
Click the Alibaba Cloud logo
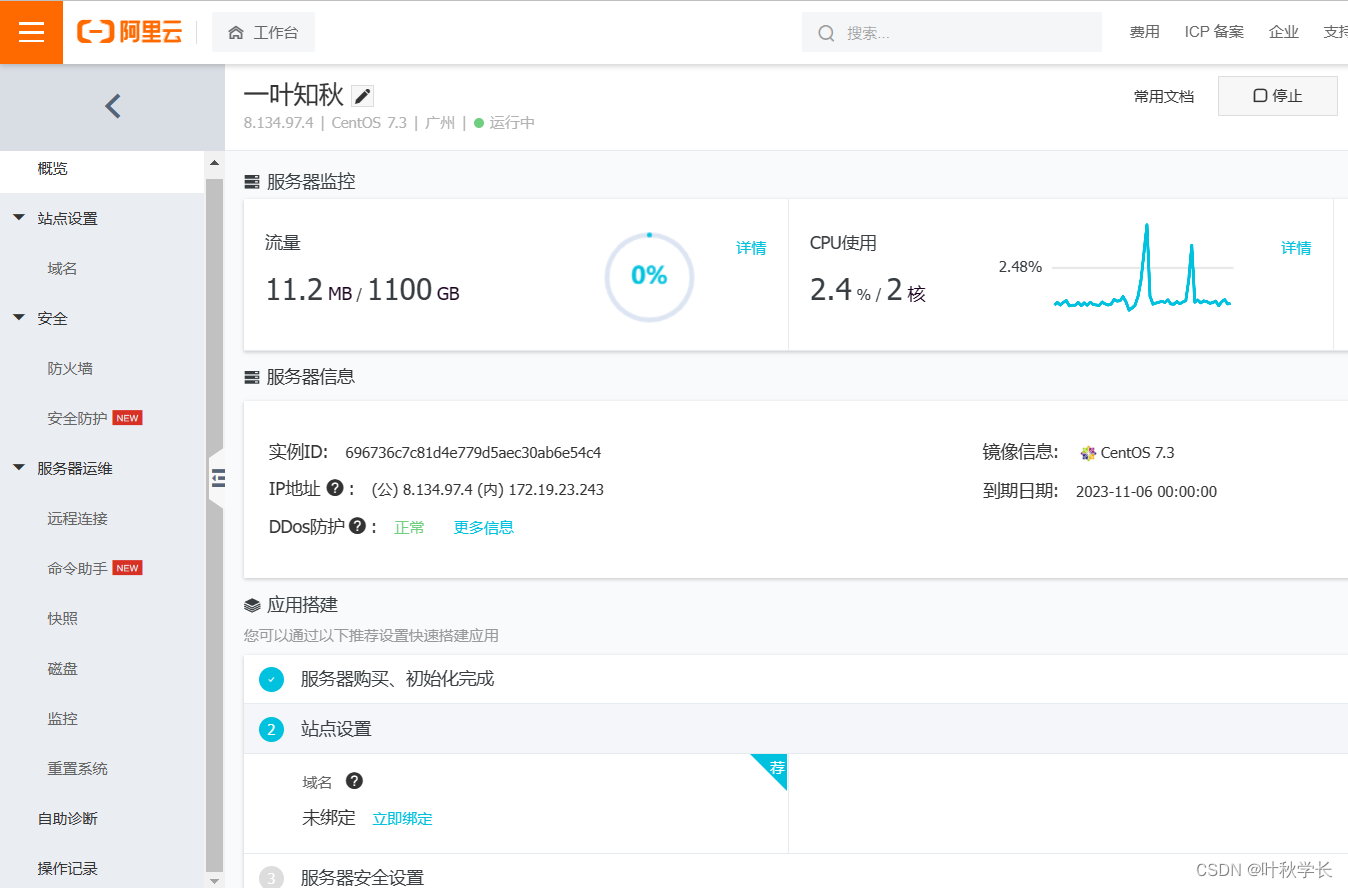pos(130,32)
